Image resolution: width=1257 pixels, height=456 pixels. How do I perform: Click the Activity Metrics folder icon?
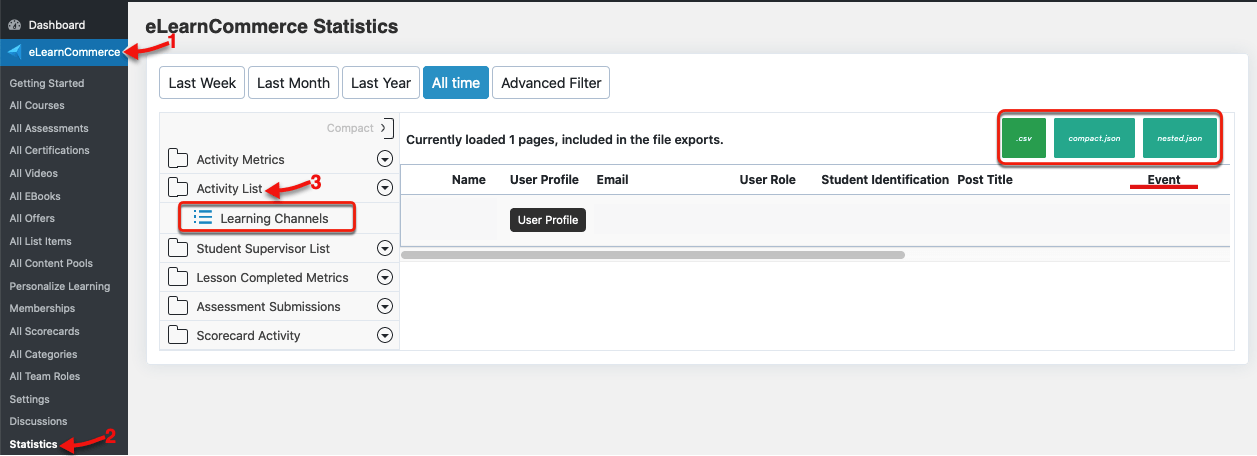click(x=178, y=159)
